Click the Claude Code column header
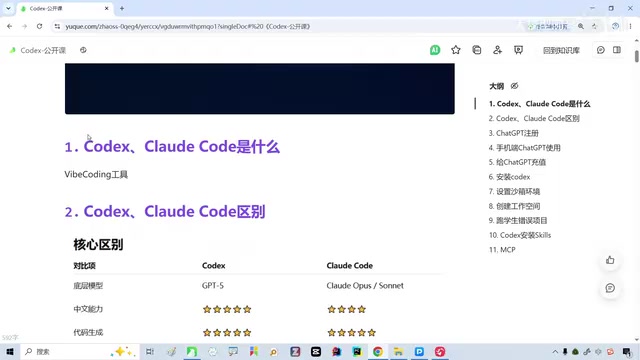The height and width of the screenshot is (360, 640). pos(349,266)
